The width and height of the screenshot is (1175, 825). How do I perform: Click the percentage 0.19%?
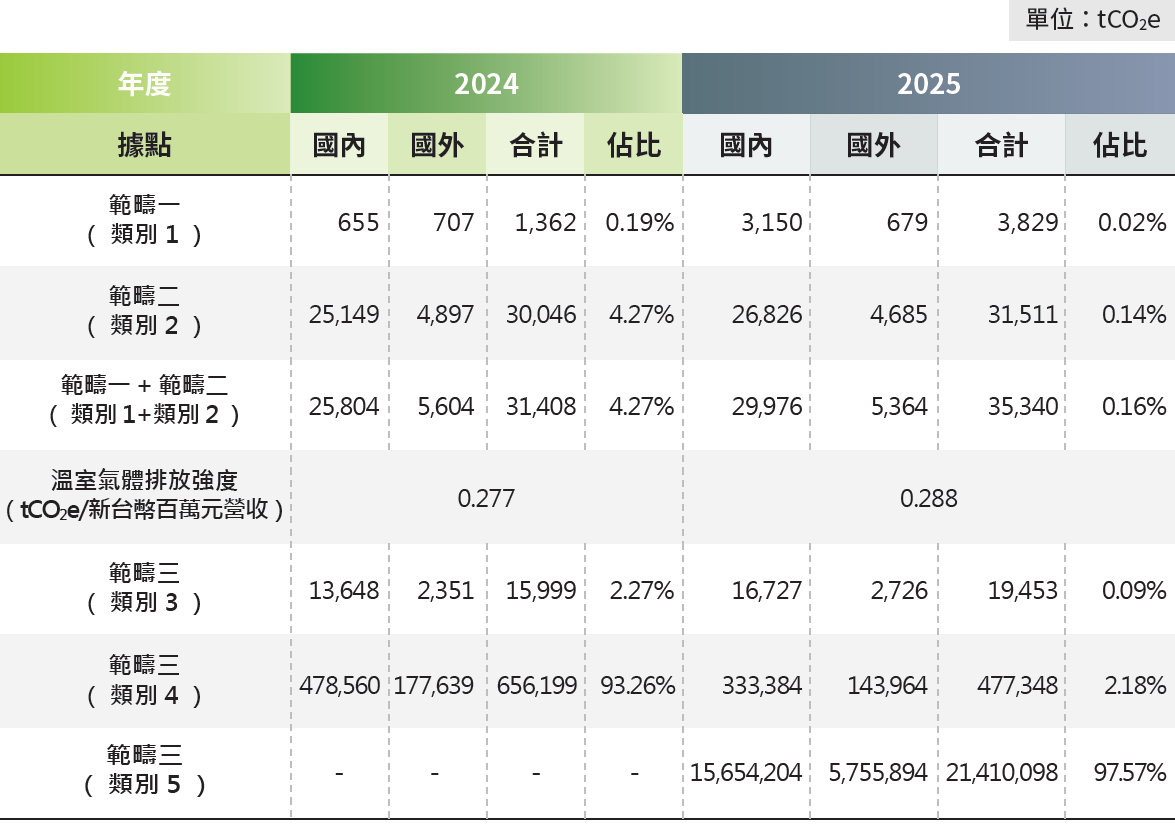point(639,223)
